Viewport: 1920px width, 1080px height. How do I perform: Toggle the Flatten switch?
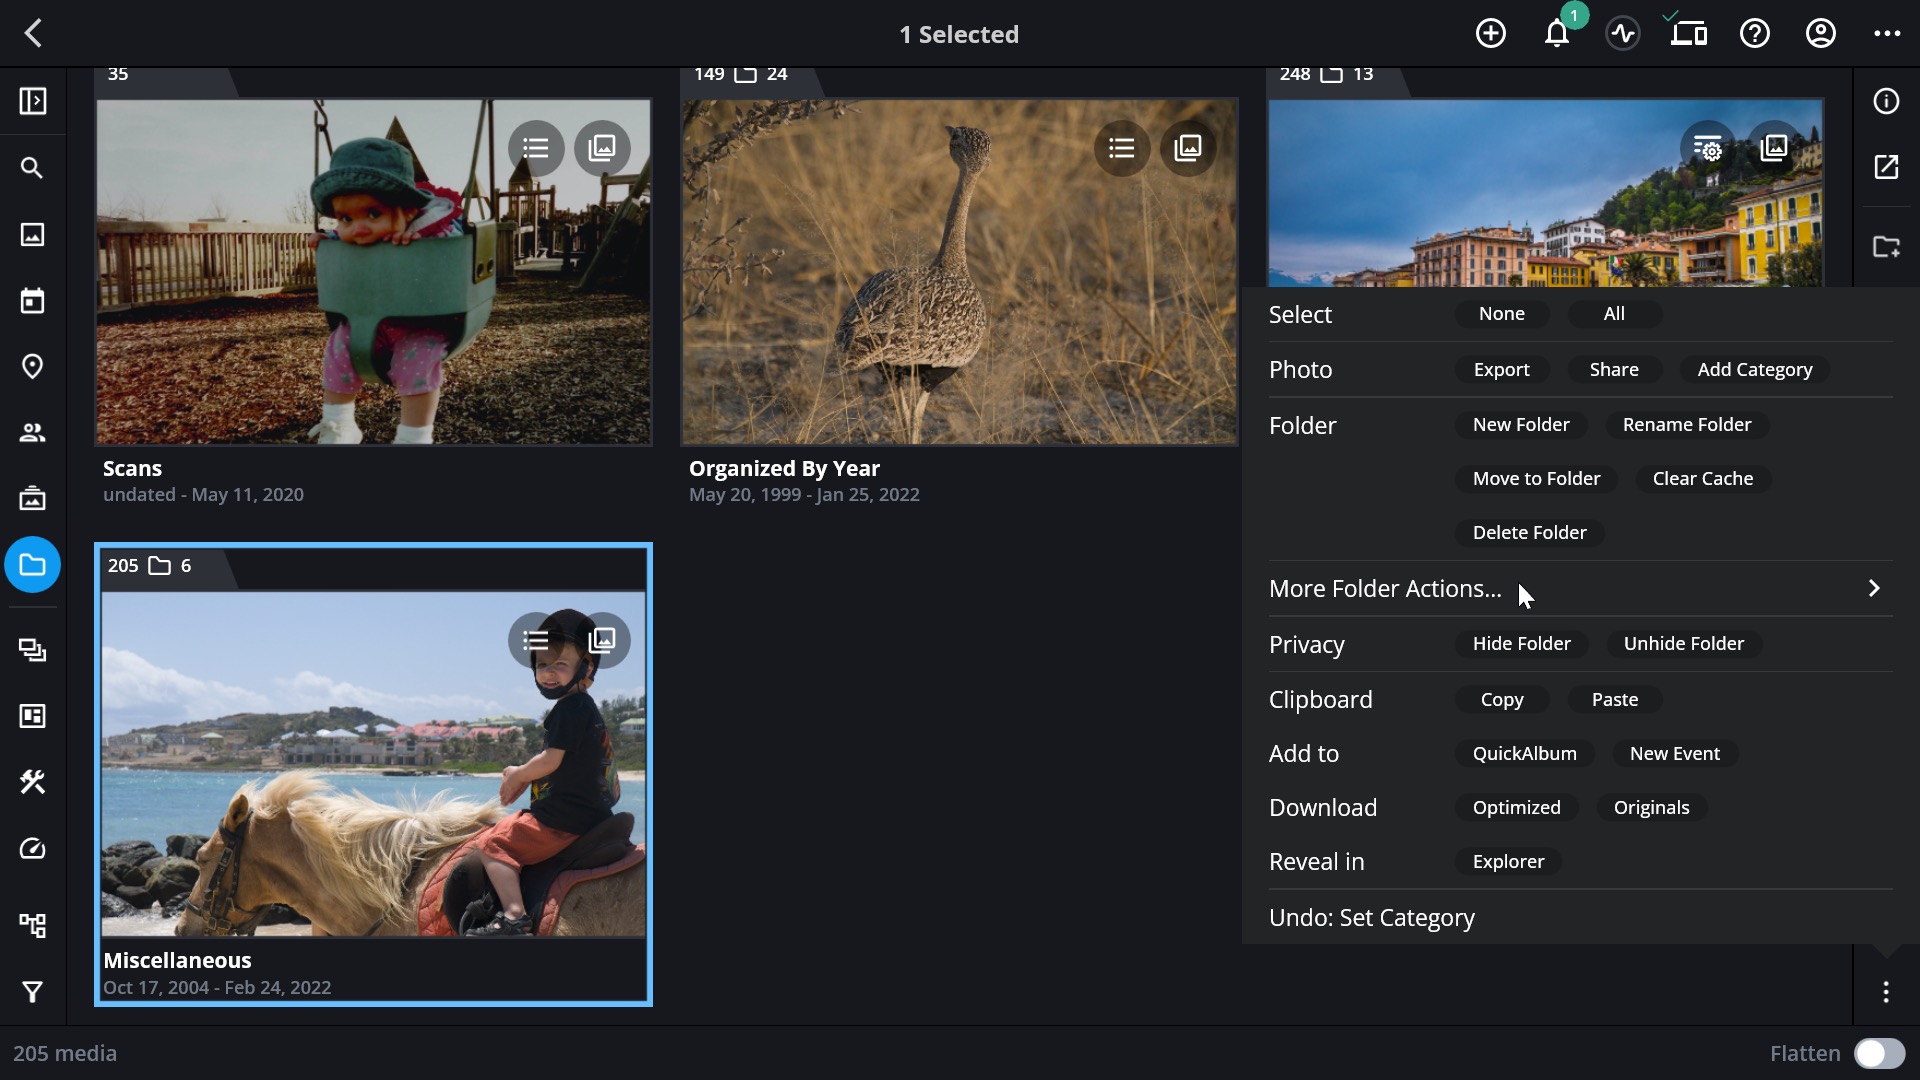[1880, 1053]
